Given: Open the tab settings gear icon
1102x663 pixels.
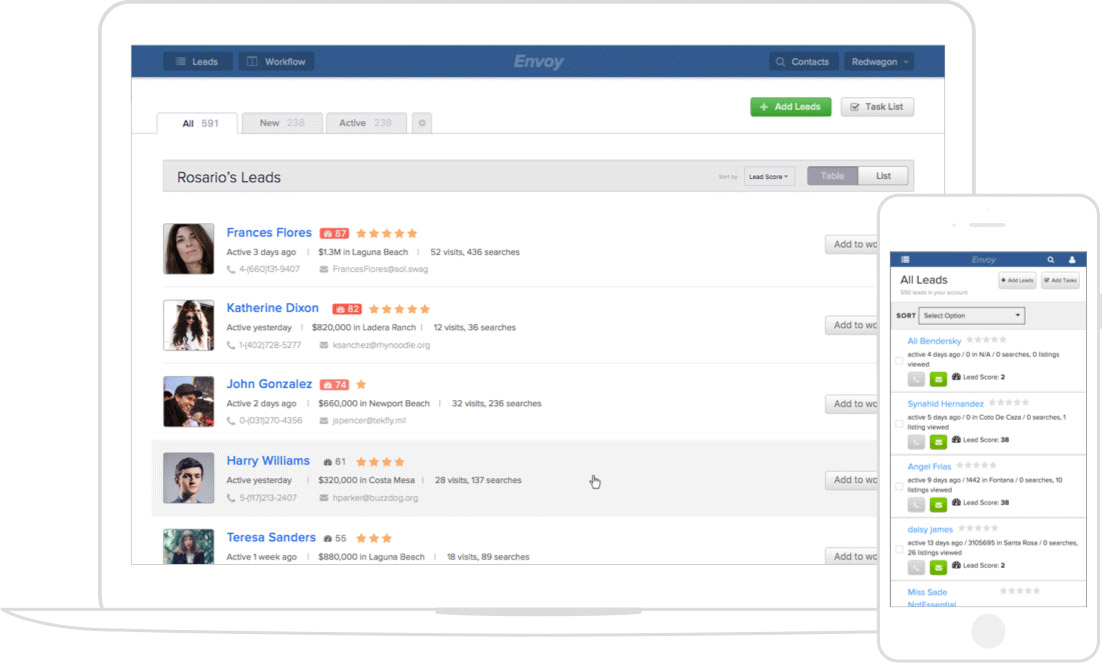Looking at the screenshot, I should pyautogui.click(x=422, y=123).
